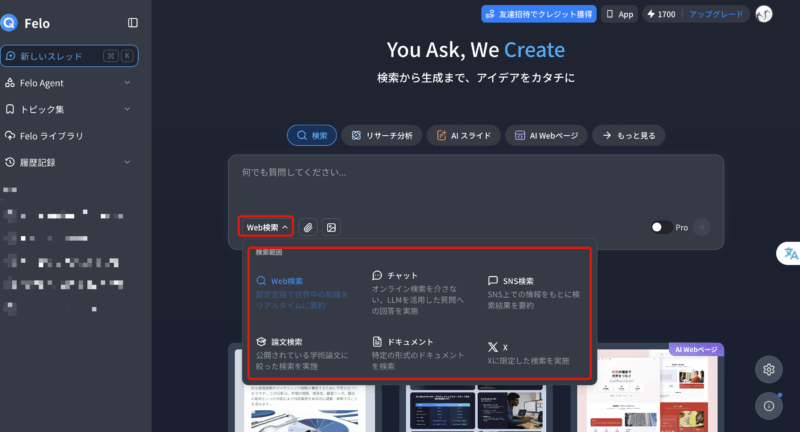Choose 論文検索 option in scope menu
The image size is (800, 432).
302,353
